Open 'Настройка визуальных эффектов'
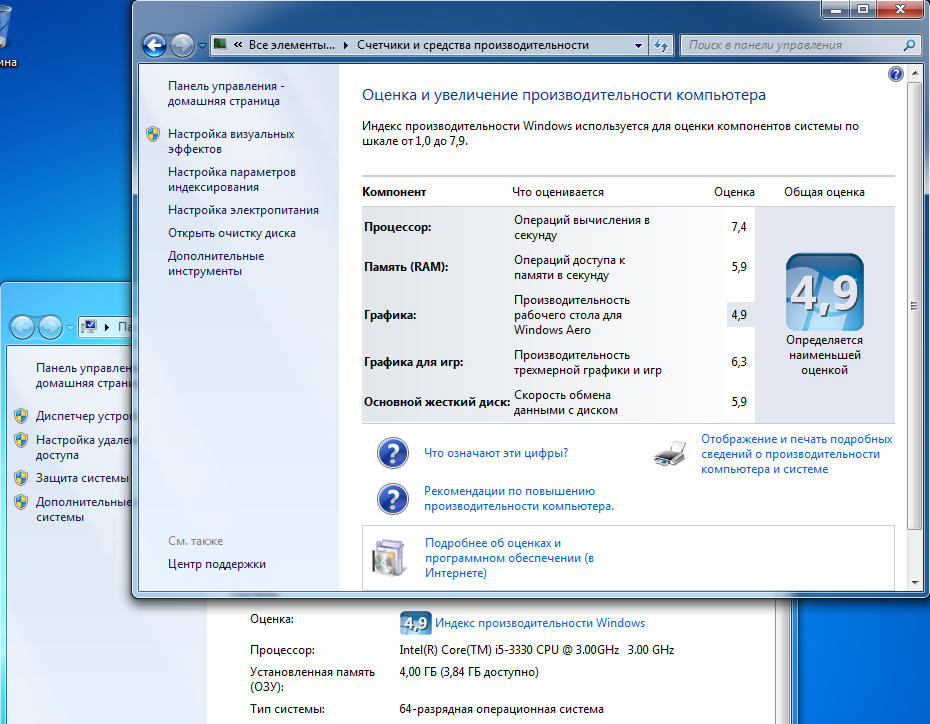Viewport: 930px width, 724px height. [x=231, y=142]
